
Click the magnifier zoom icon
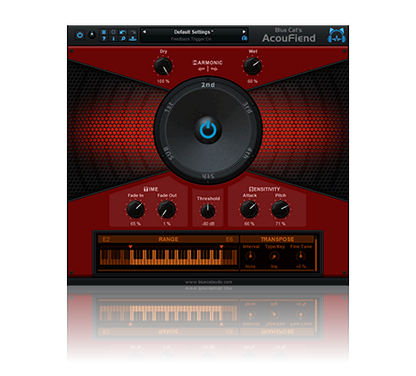coord(123,39)
